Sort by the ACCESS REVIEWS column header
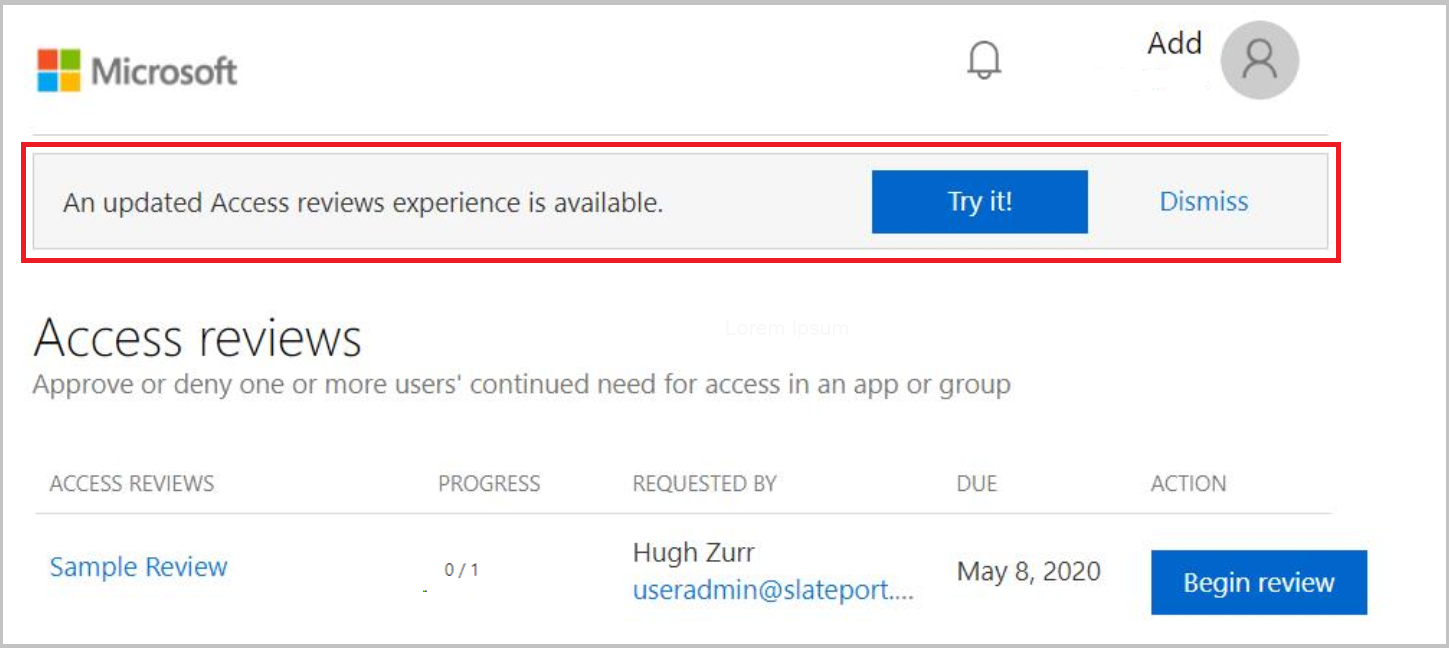Viewport: 1449px width, 648px height. coord(131,484)
